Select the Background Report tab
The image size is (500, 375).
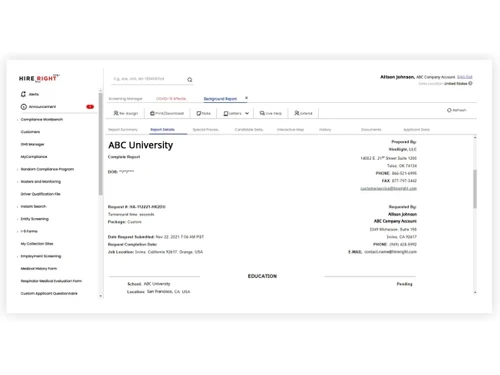220,99
